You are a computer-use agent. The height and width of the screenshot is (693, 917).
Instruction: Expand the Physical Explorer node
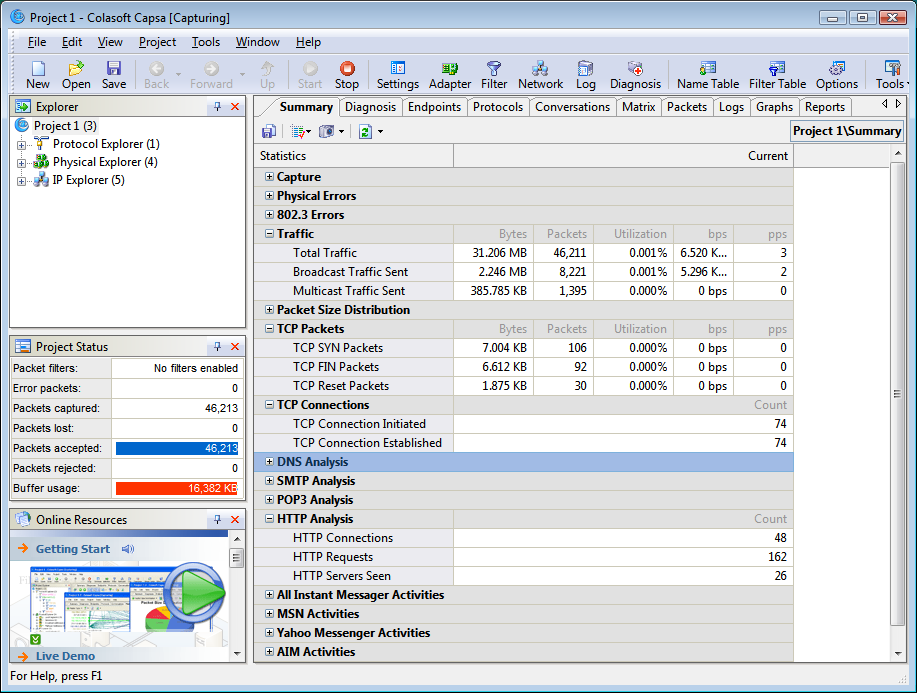click(x=22, y=163)
